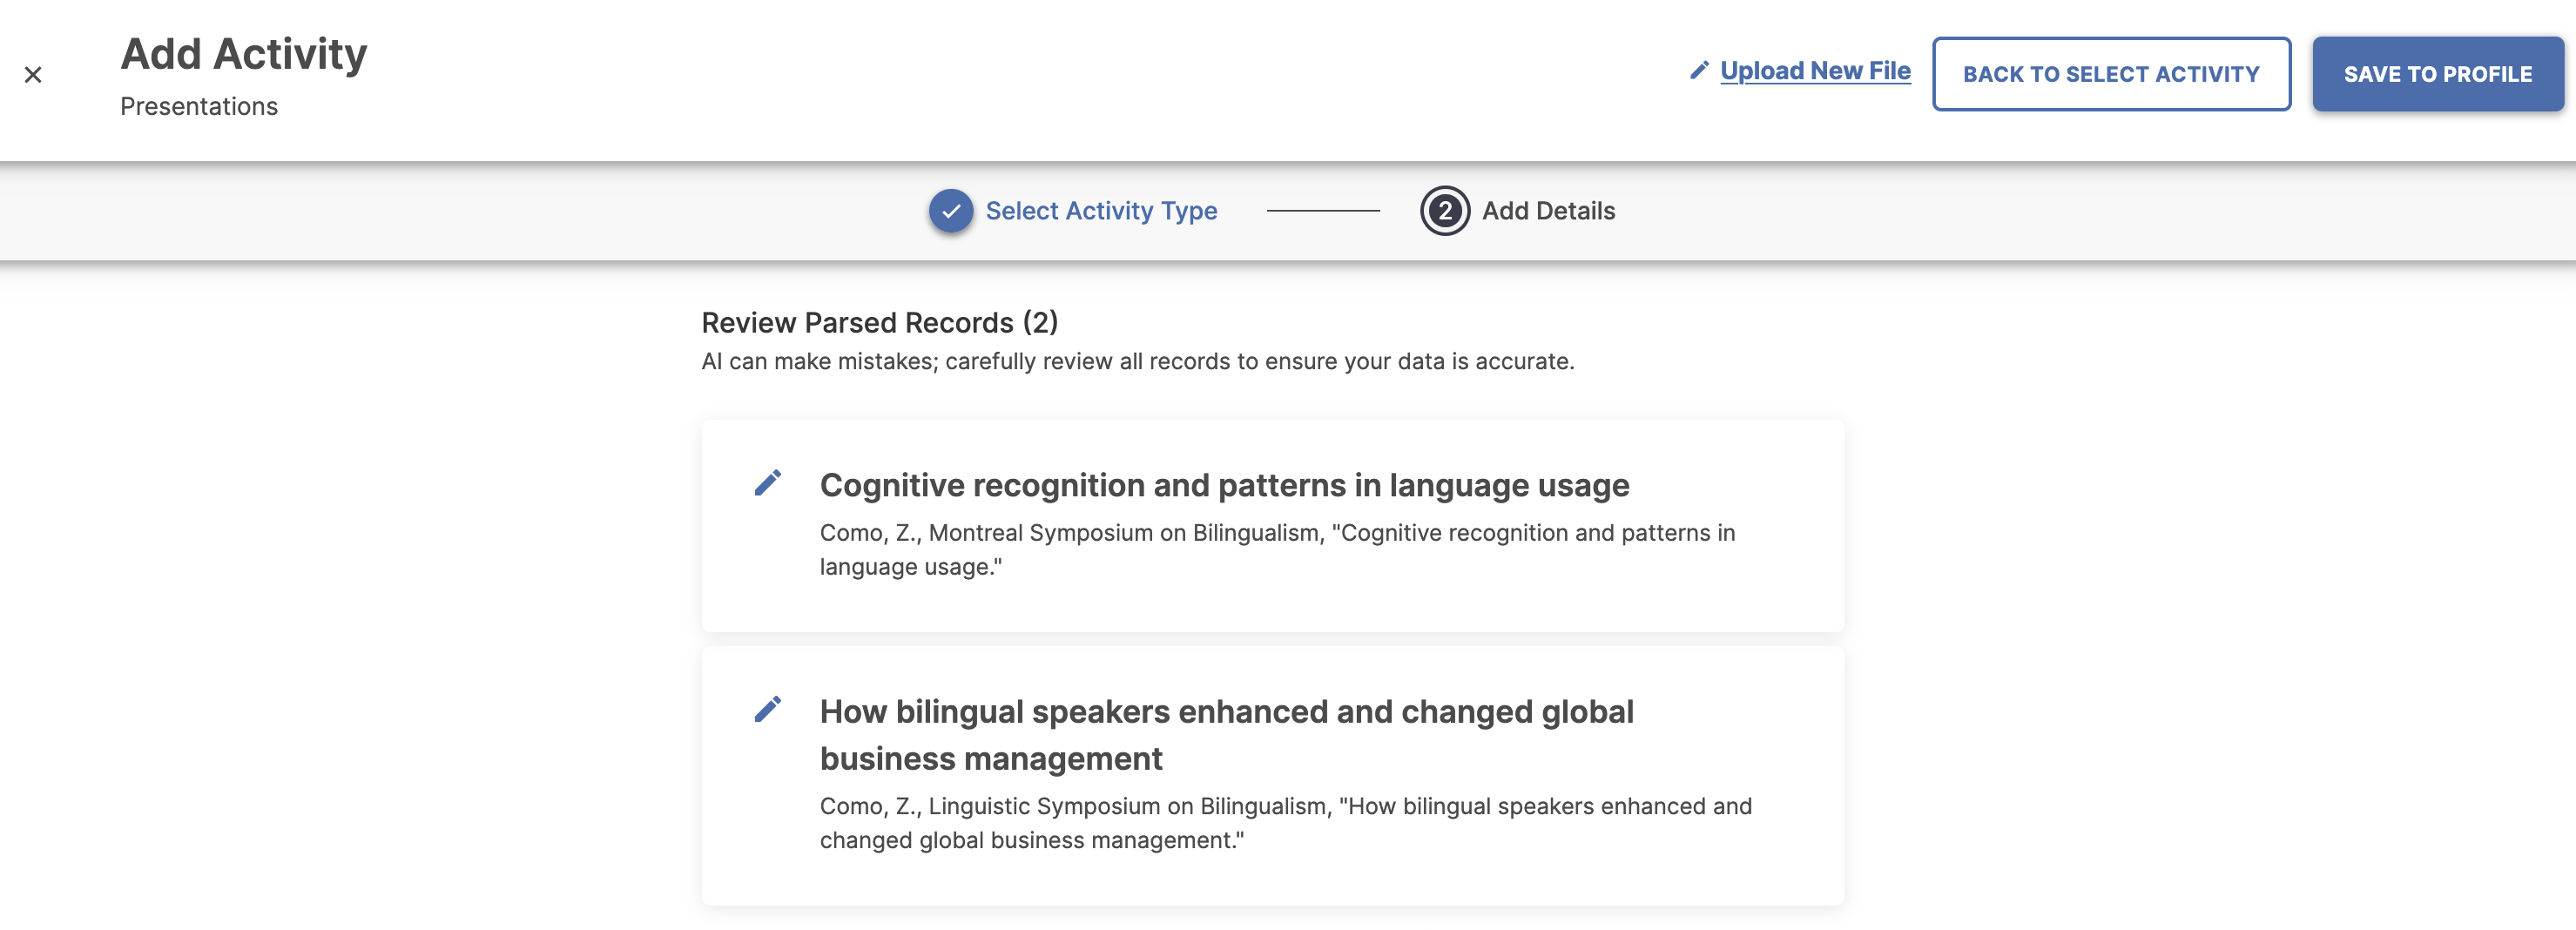The image size is (2576, 930).
Task: Select the Add Details step label
Action: (x=1548, y=211)
